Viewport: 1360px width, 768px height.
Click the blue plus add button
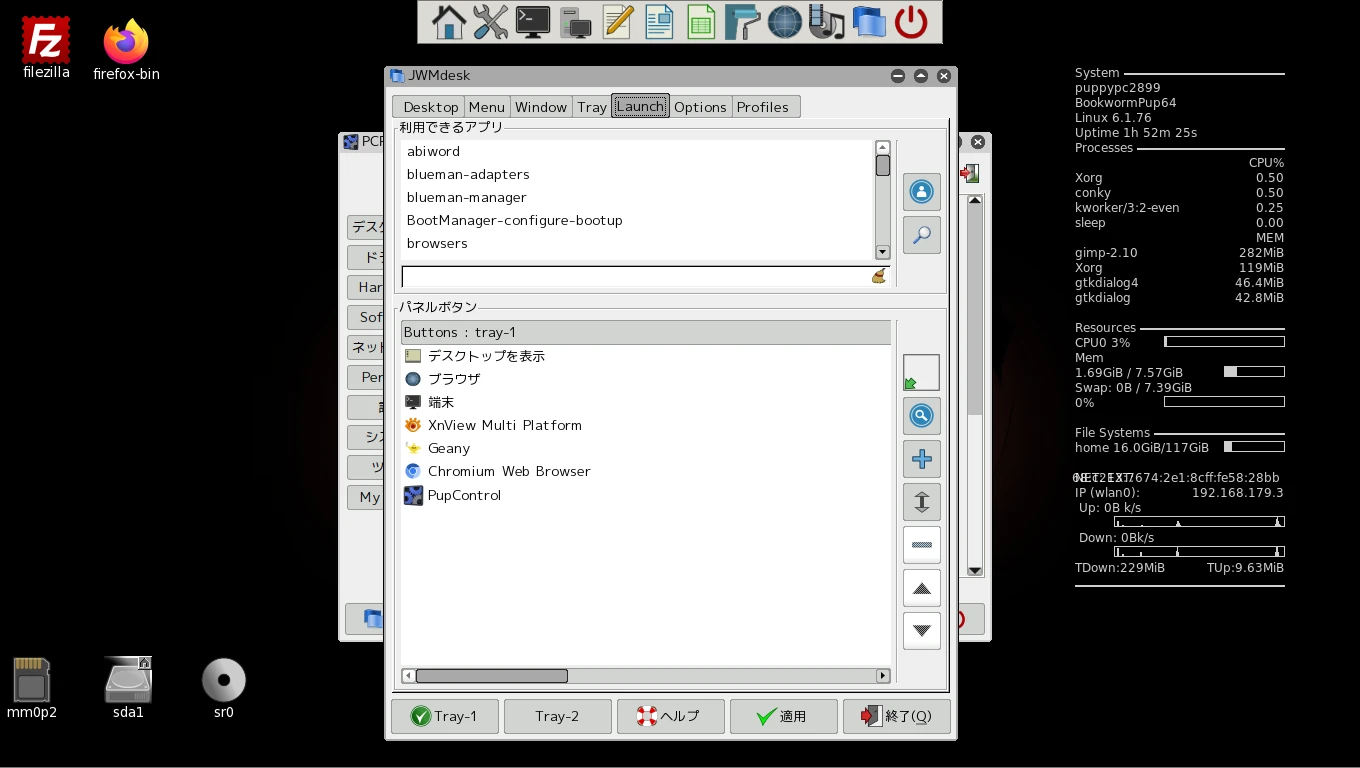(921, 459)
